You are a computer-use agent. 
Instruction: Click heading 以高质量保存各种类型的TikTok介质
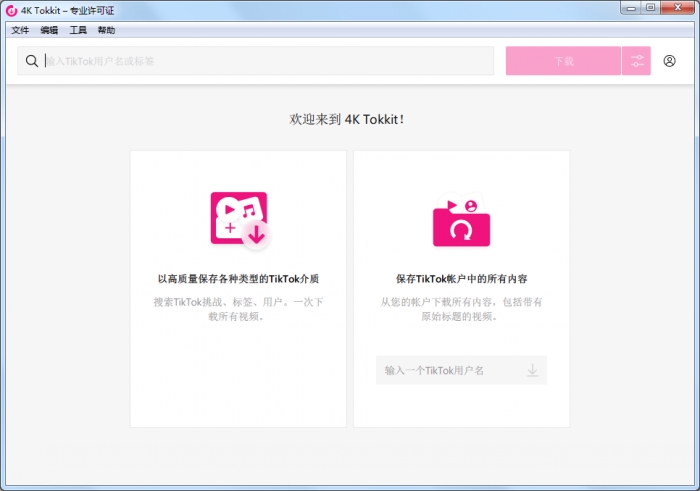click(x=238, y=279)
